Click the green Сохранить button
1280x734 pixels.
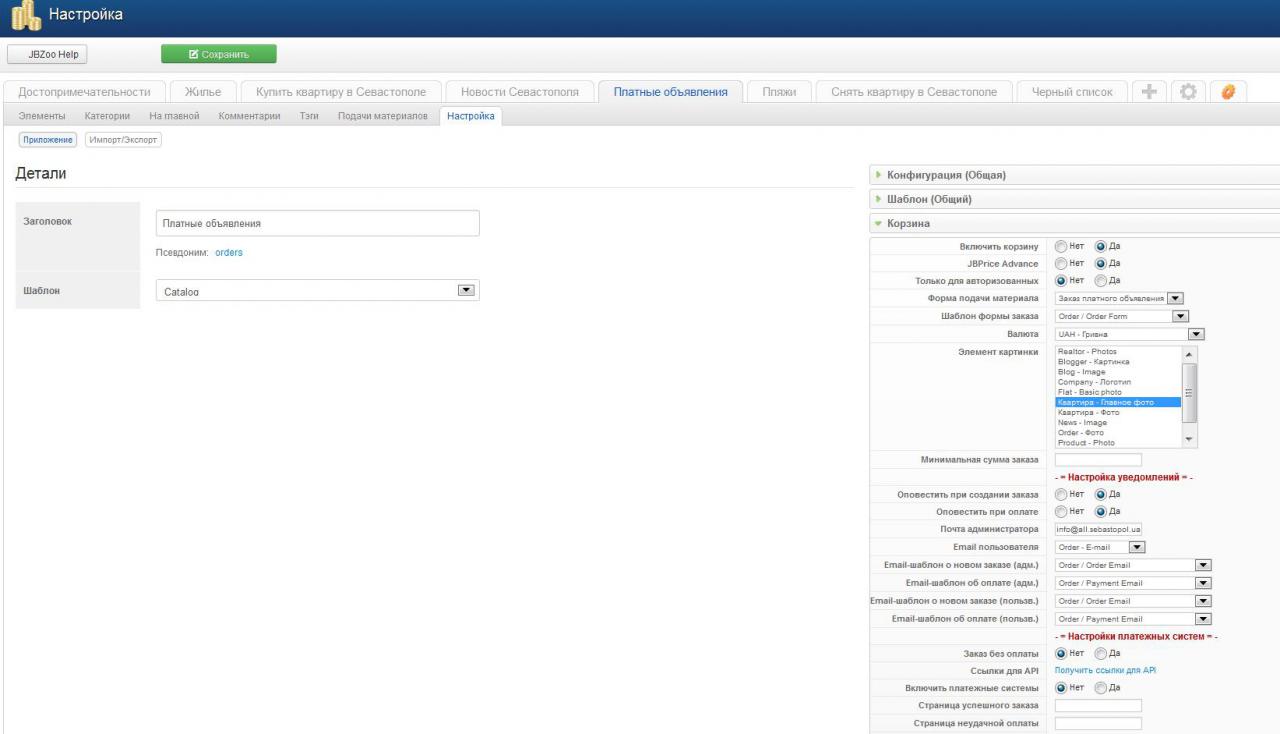coord(218,54)
